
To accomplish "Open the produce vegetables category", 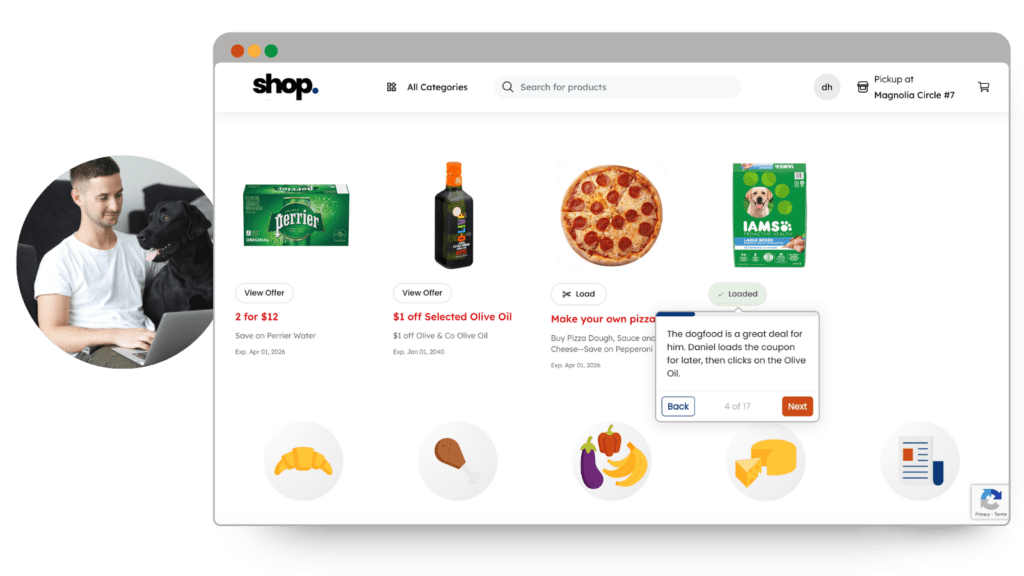I will pos(612,461).
